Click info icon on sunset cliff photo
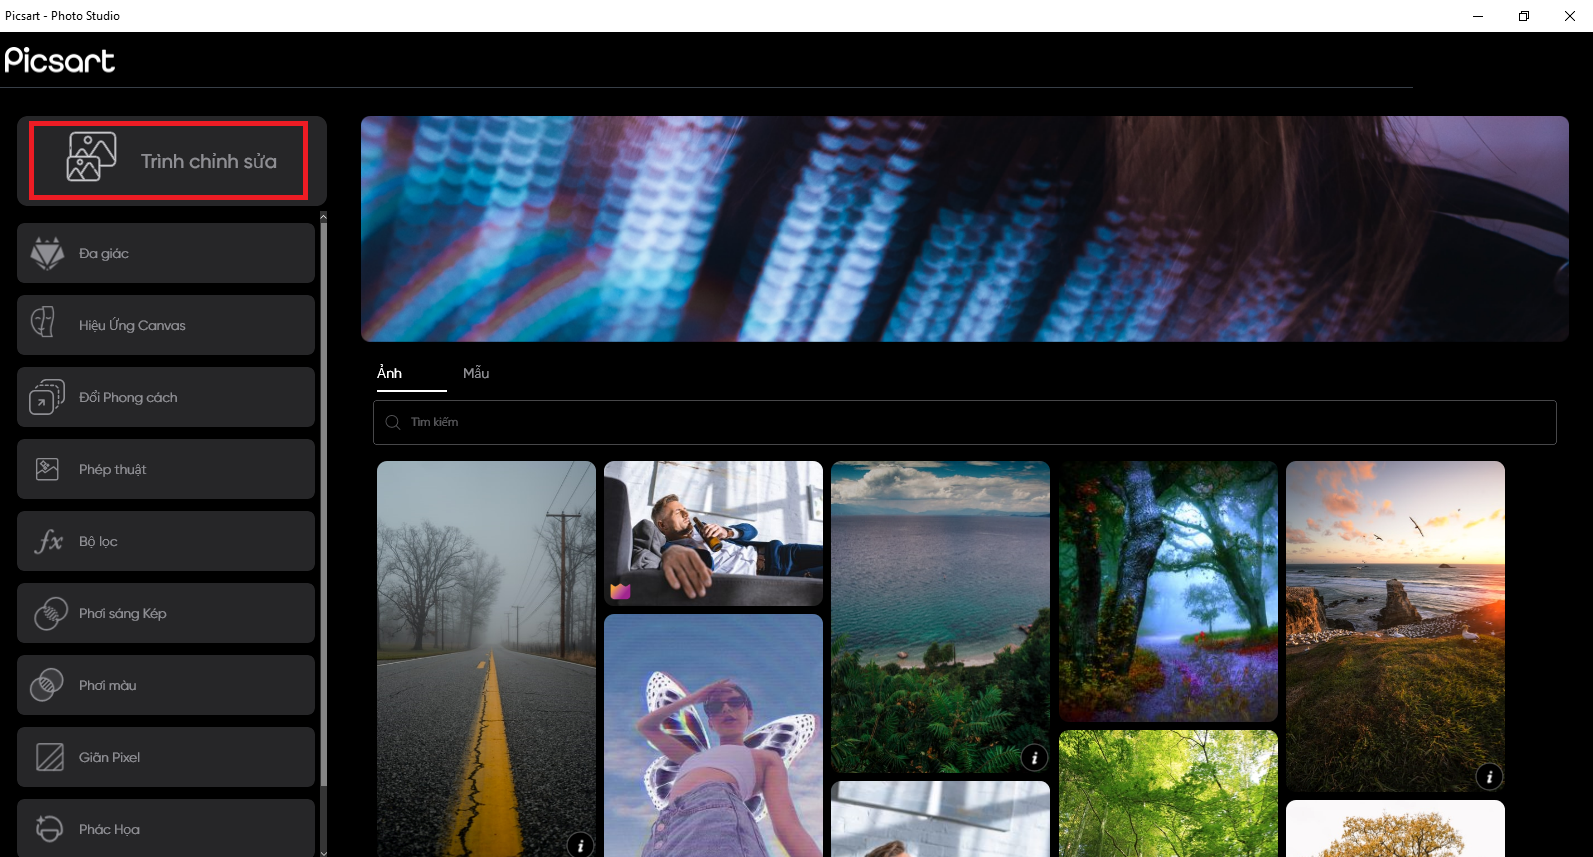1593x857 pixels. point(1489,777)
